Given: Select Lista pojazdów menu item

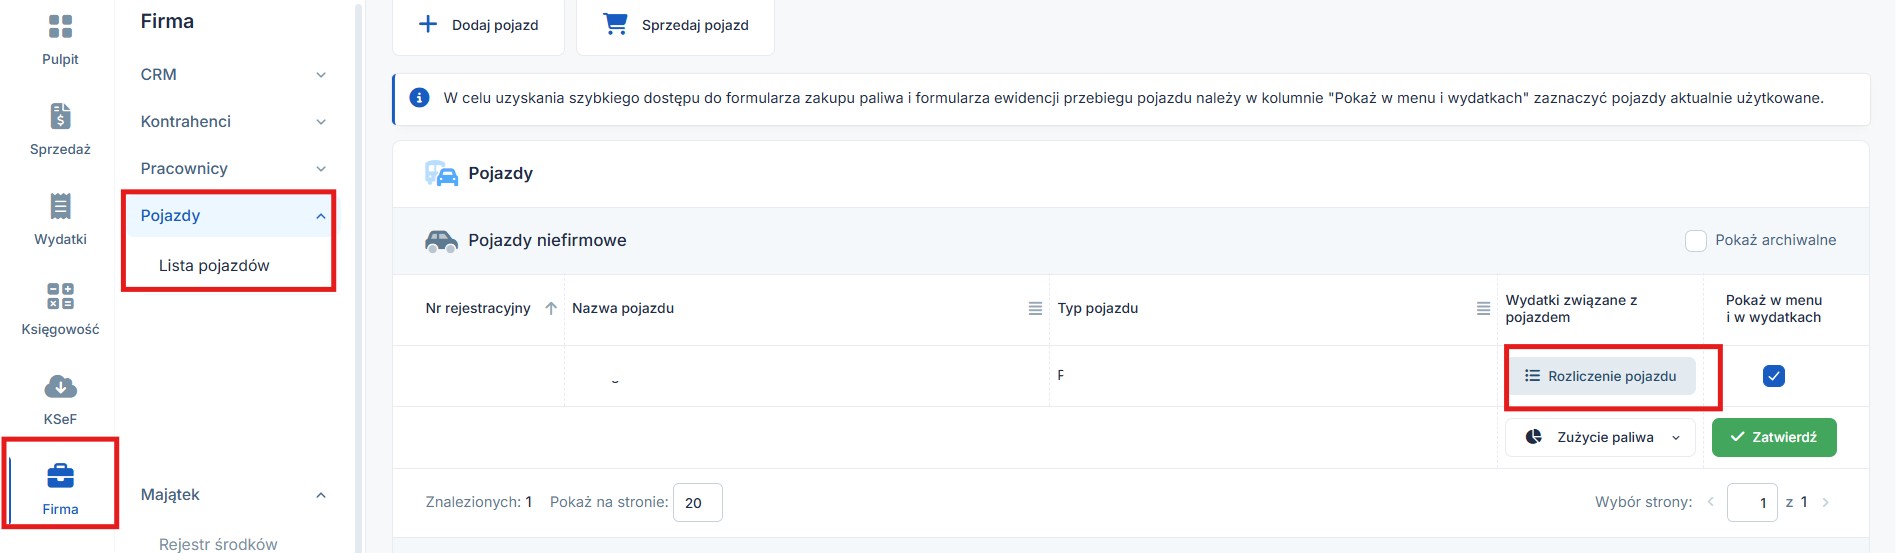Looking at the screenshot, I should point(214,265).
